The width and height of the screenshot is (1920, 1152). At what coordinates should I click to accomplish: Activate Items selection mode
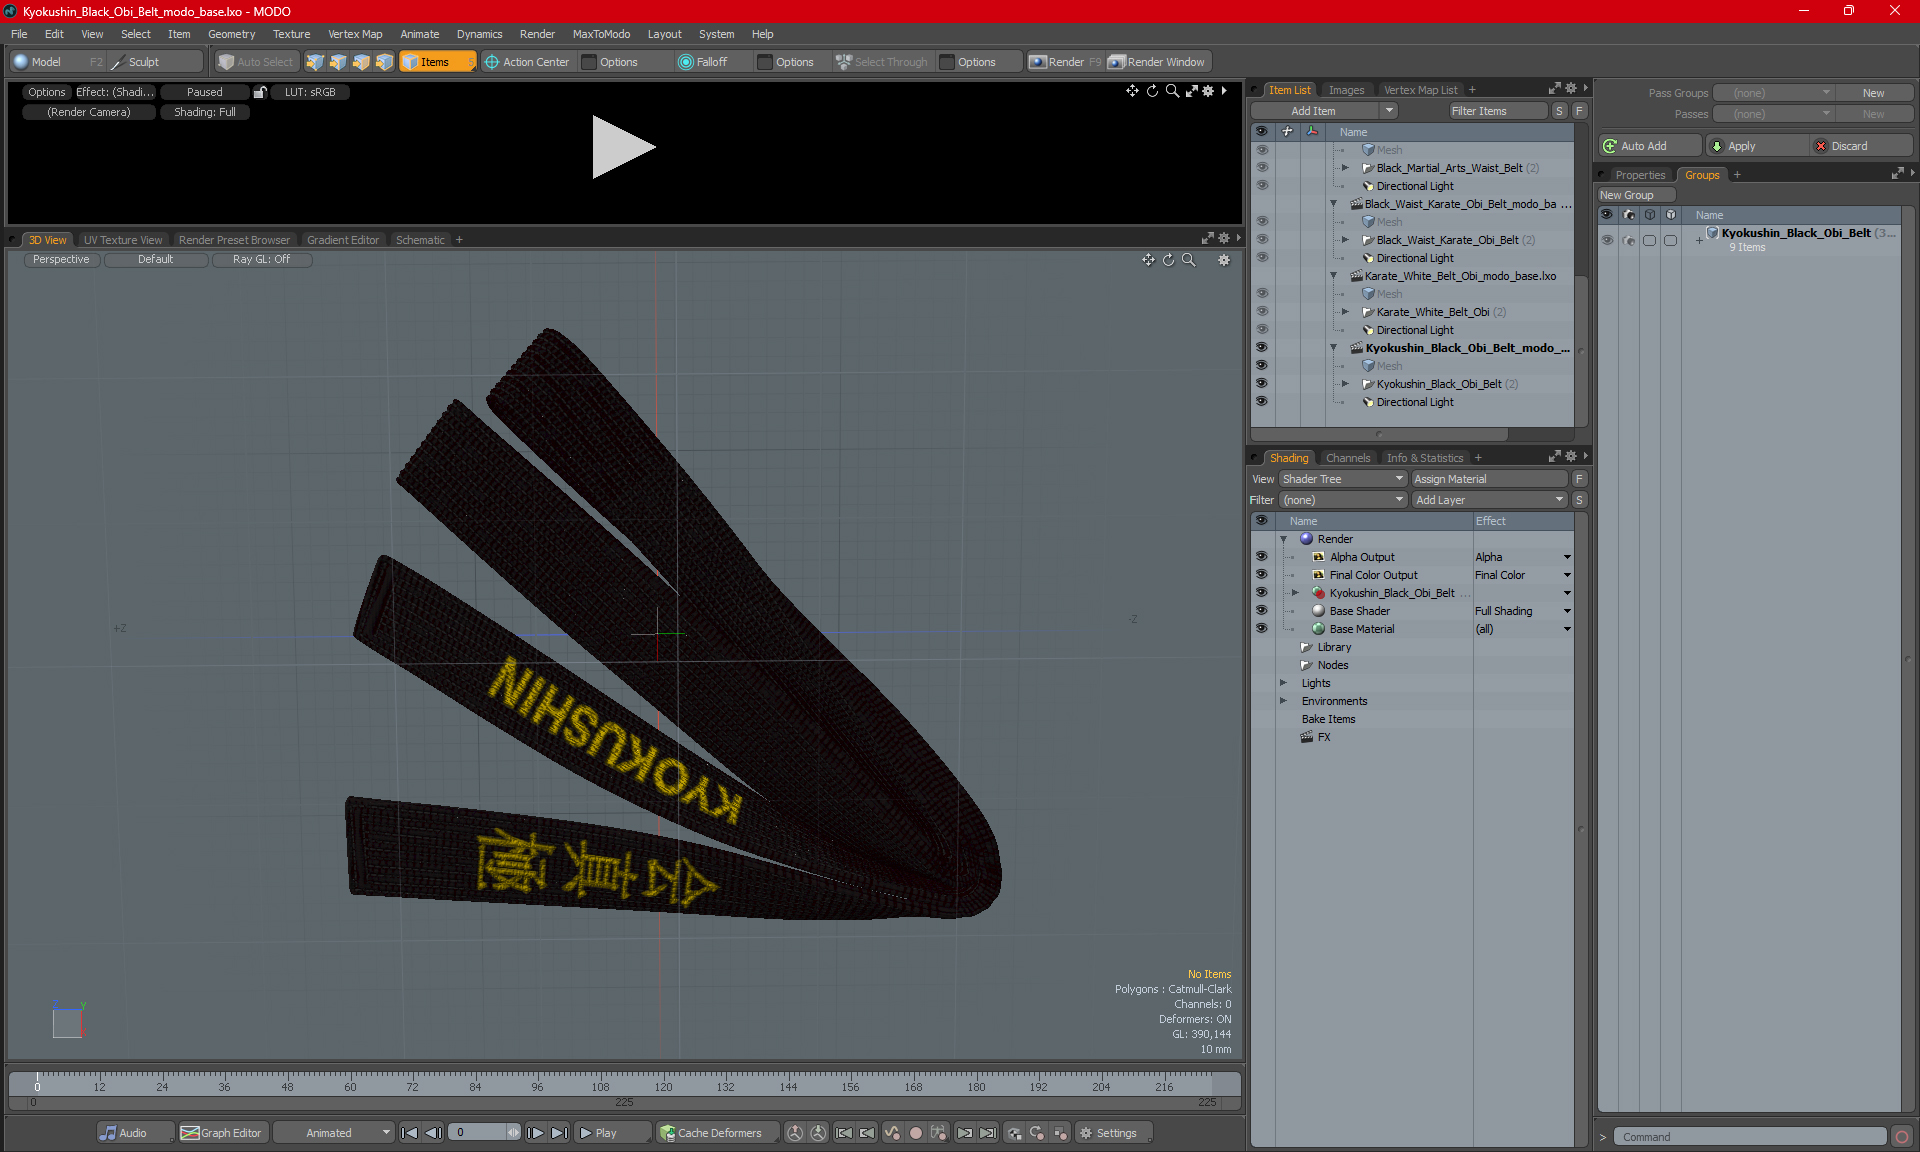436,62
